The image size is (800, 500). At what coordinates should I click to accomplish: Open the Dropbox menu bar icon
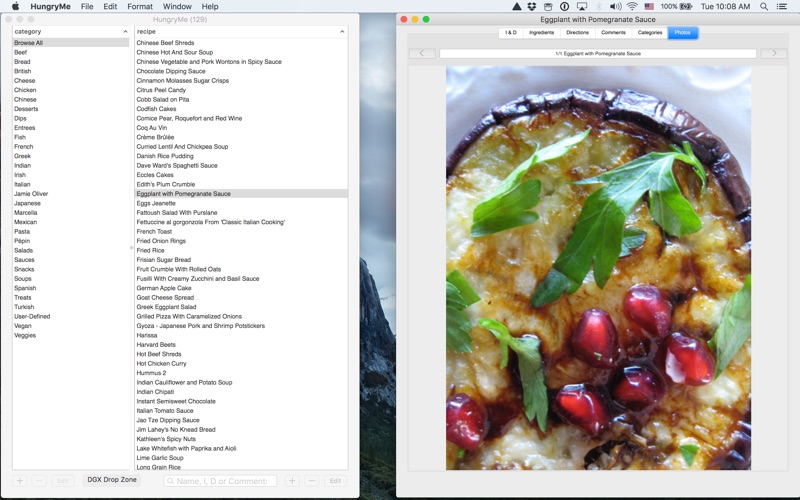pos(532,7)
